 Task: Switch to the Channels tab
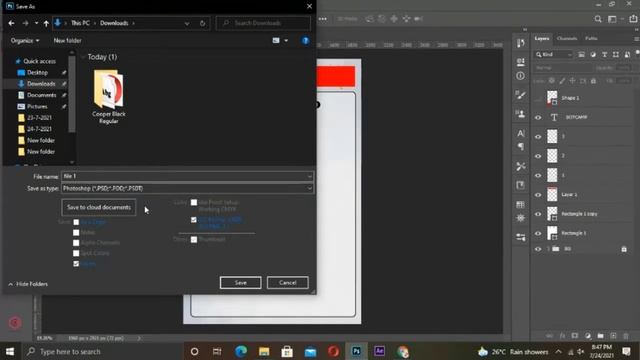click(567, 38)
